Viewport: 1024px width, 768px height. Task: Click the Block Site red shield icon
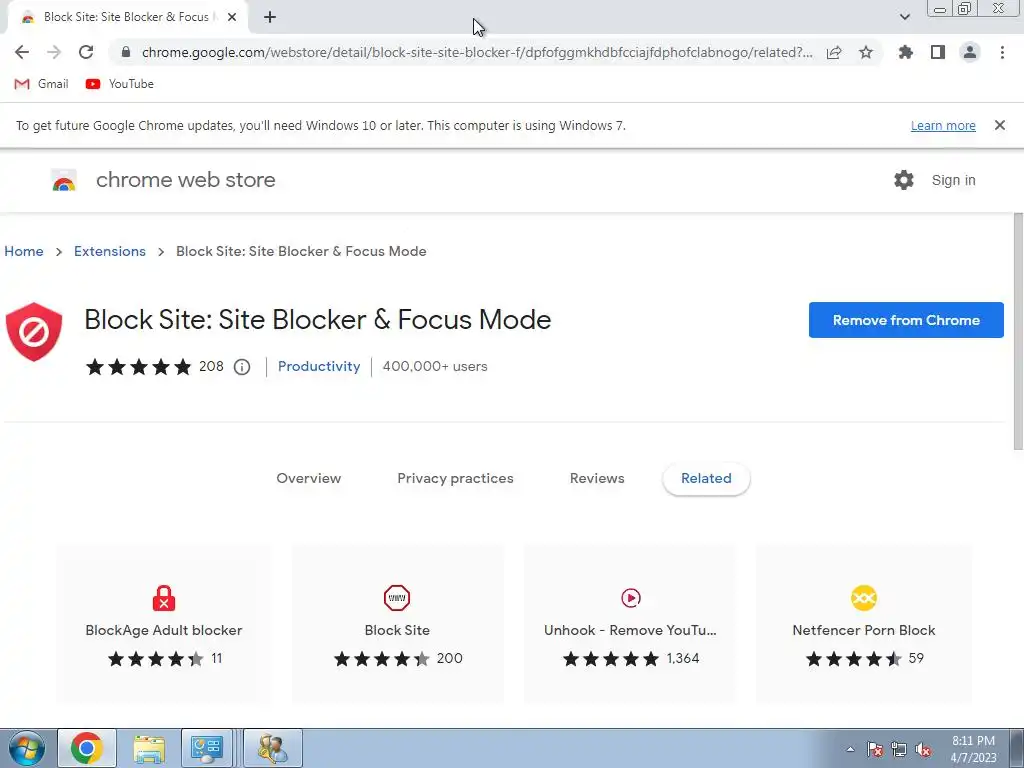34,332
